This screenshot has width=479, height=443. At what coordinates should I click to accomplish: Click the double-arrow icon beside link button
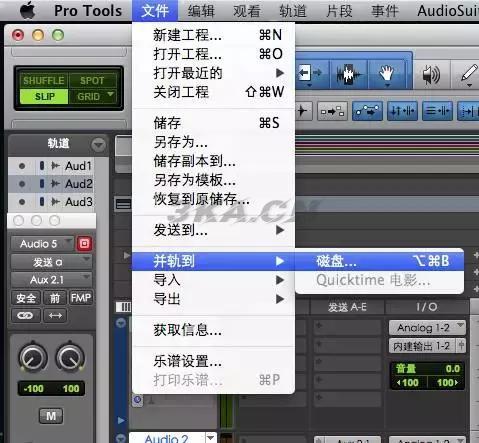coord(55,315)
